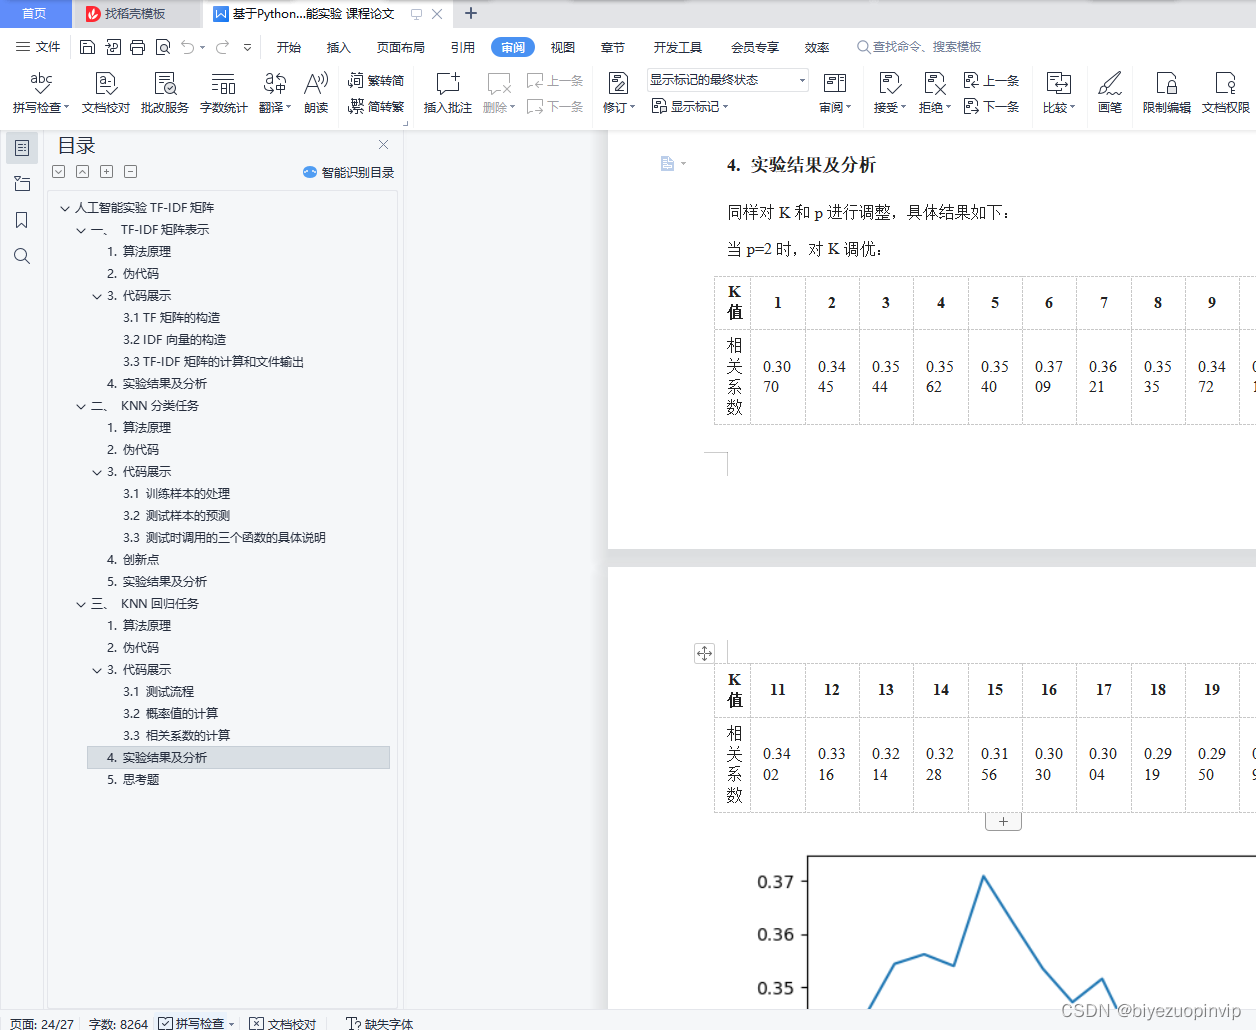
Task: Open the 文件 menu
Action: (x=38, y=47)
